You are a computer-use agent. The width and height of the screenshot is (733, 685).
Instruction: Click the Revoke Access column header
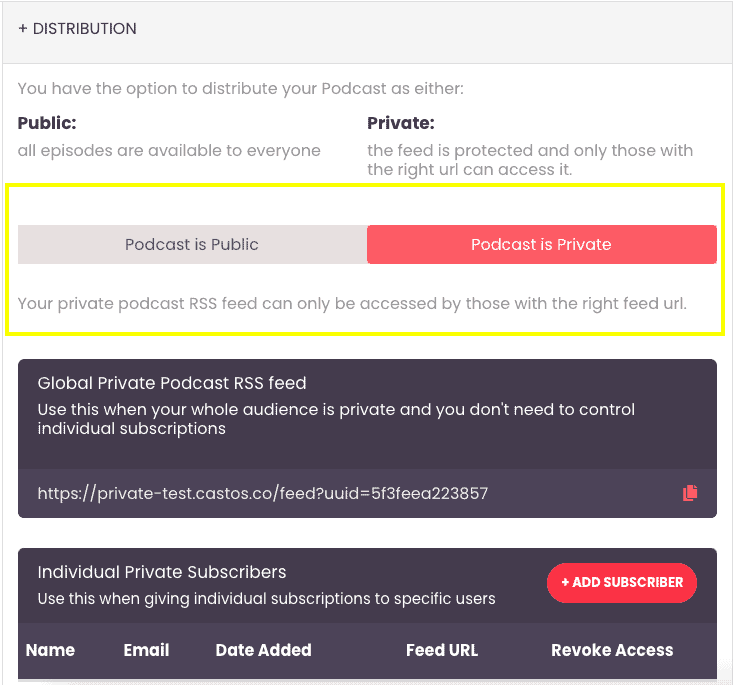[612, 650]
